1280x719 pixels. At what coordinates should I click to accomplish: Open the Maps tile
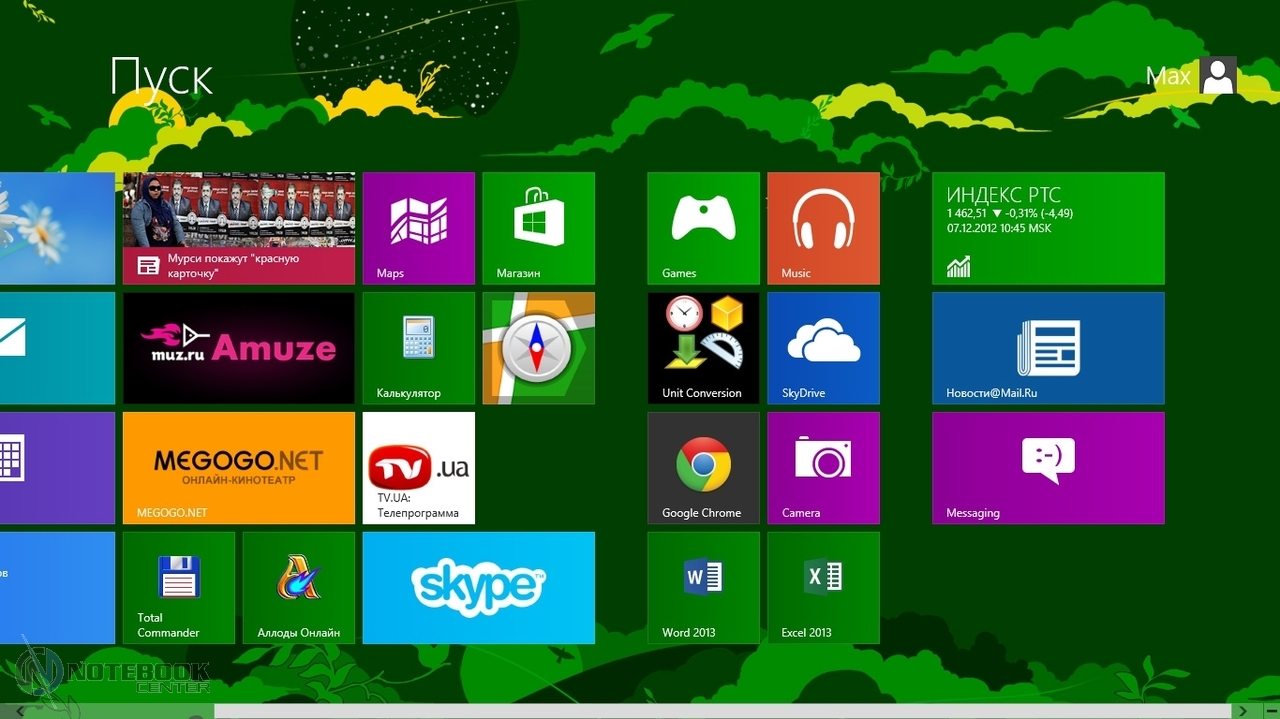(418, 228)
